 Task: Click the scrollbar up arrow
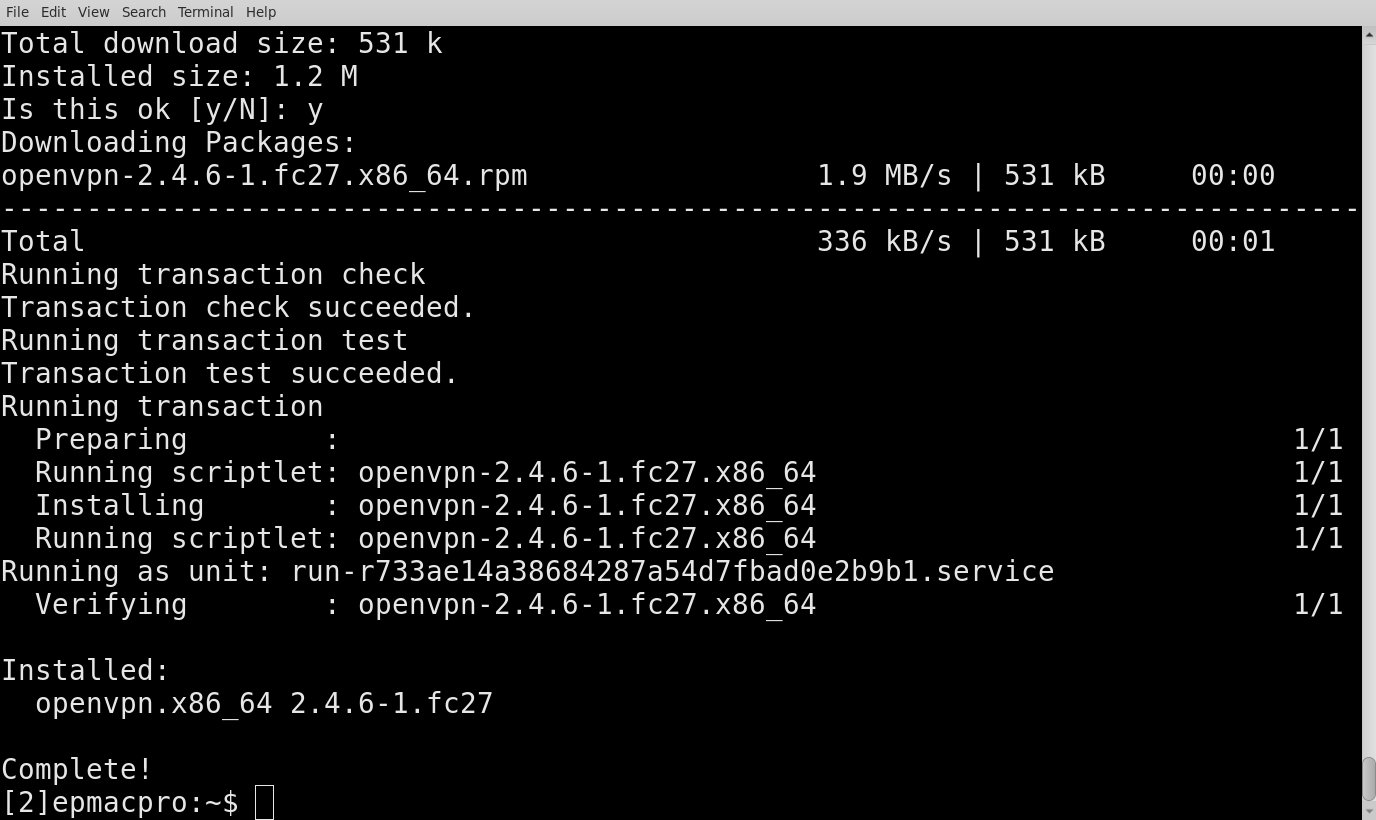click(1369, 35)
